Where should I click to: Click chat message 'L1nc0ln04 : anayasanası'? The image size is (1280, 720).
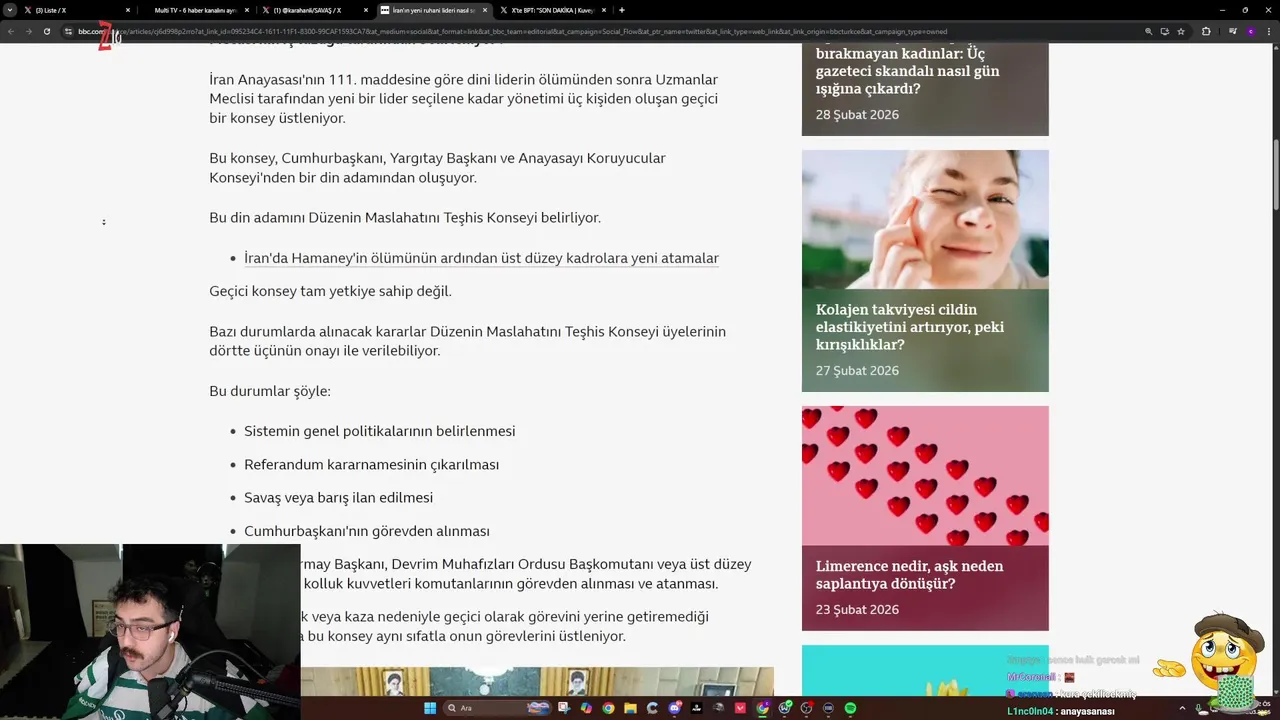point(1060,711)
